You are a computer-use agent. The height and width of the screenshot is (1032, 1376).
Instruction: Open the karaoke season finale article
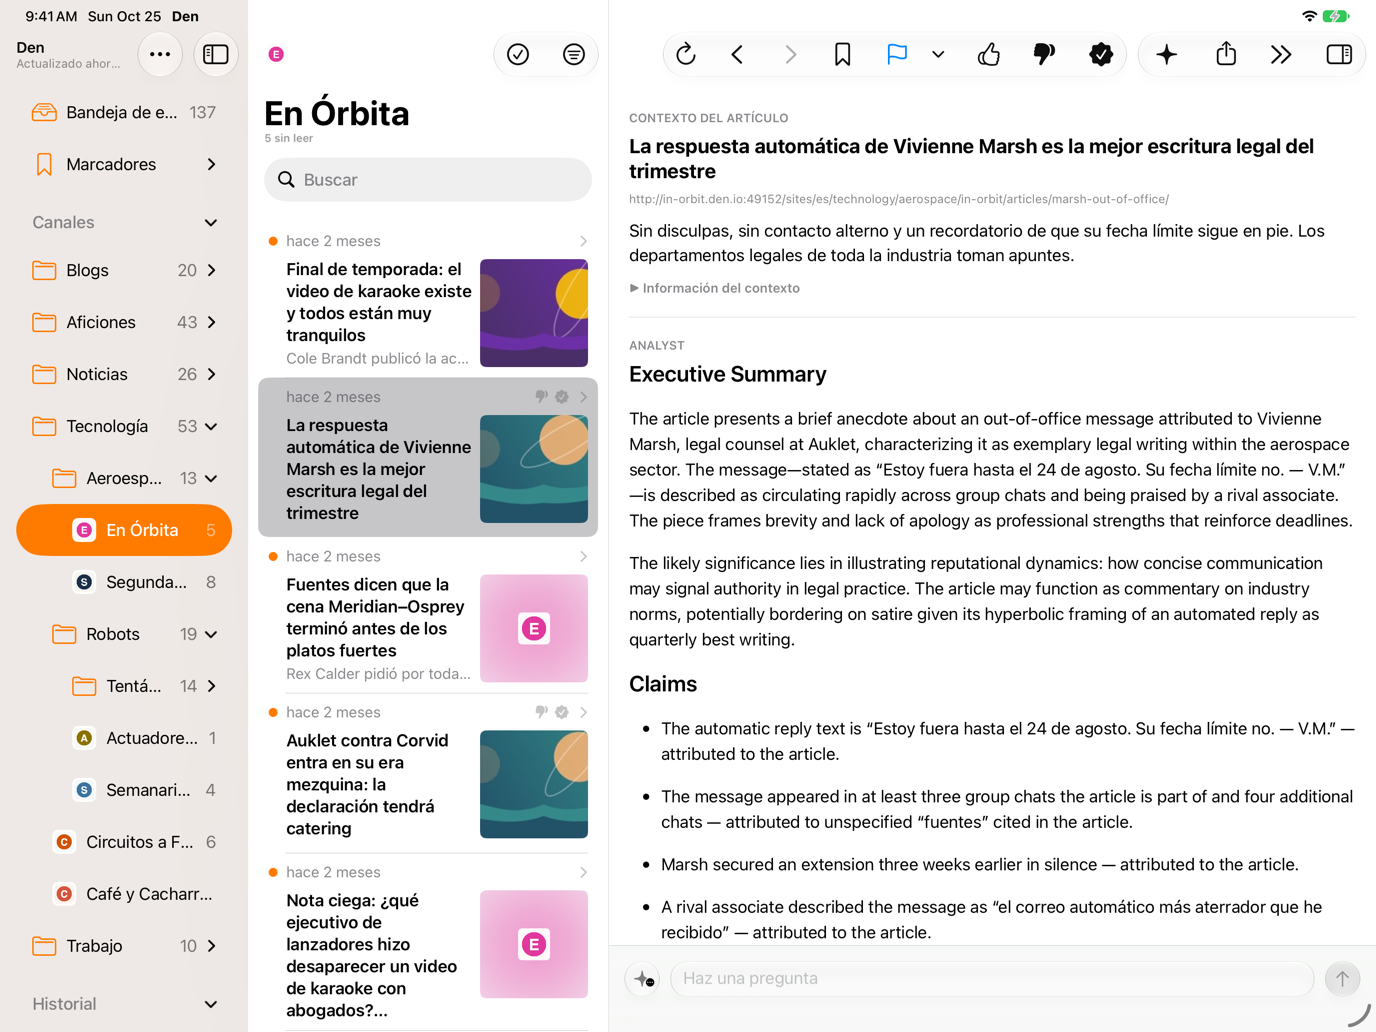(x=428, y=300)
